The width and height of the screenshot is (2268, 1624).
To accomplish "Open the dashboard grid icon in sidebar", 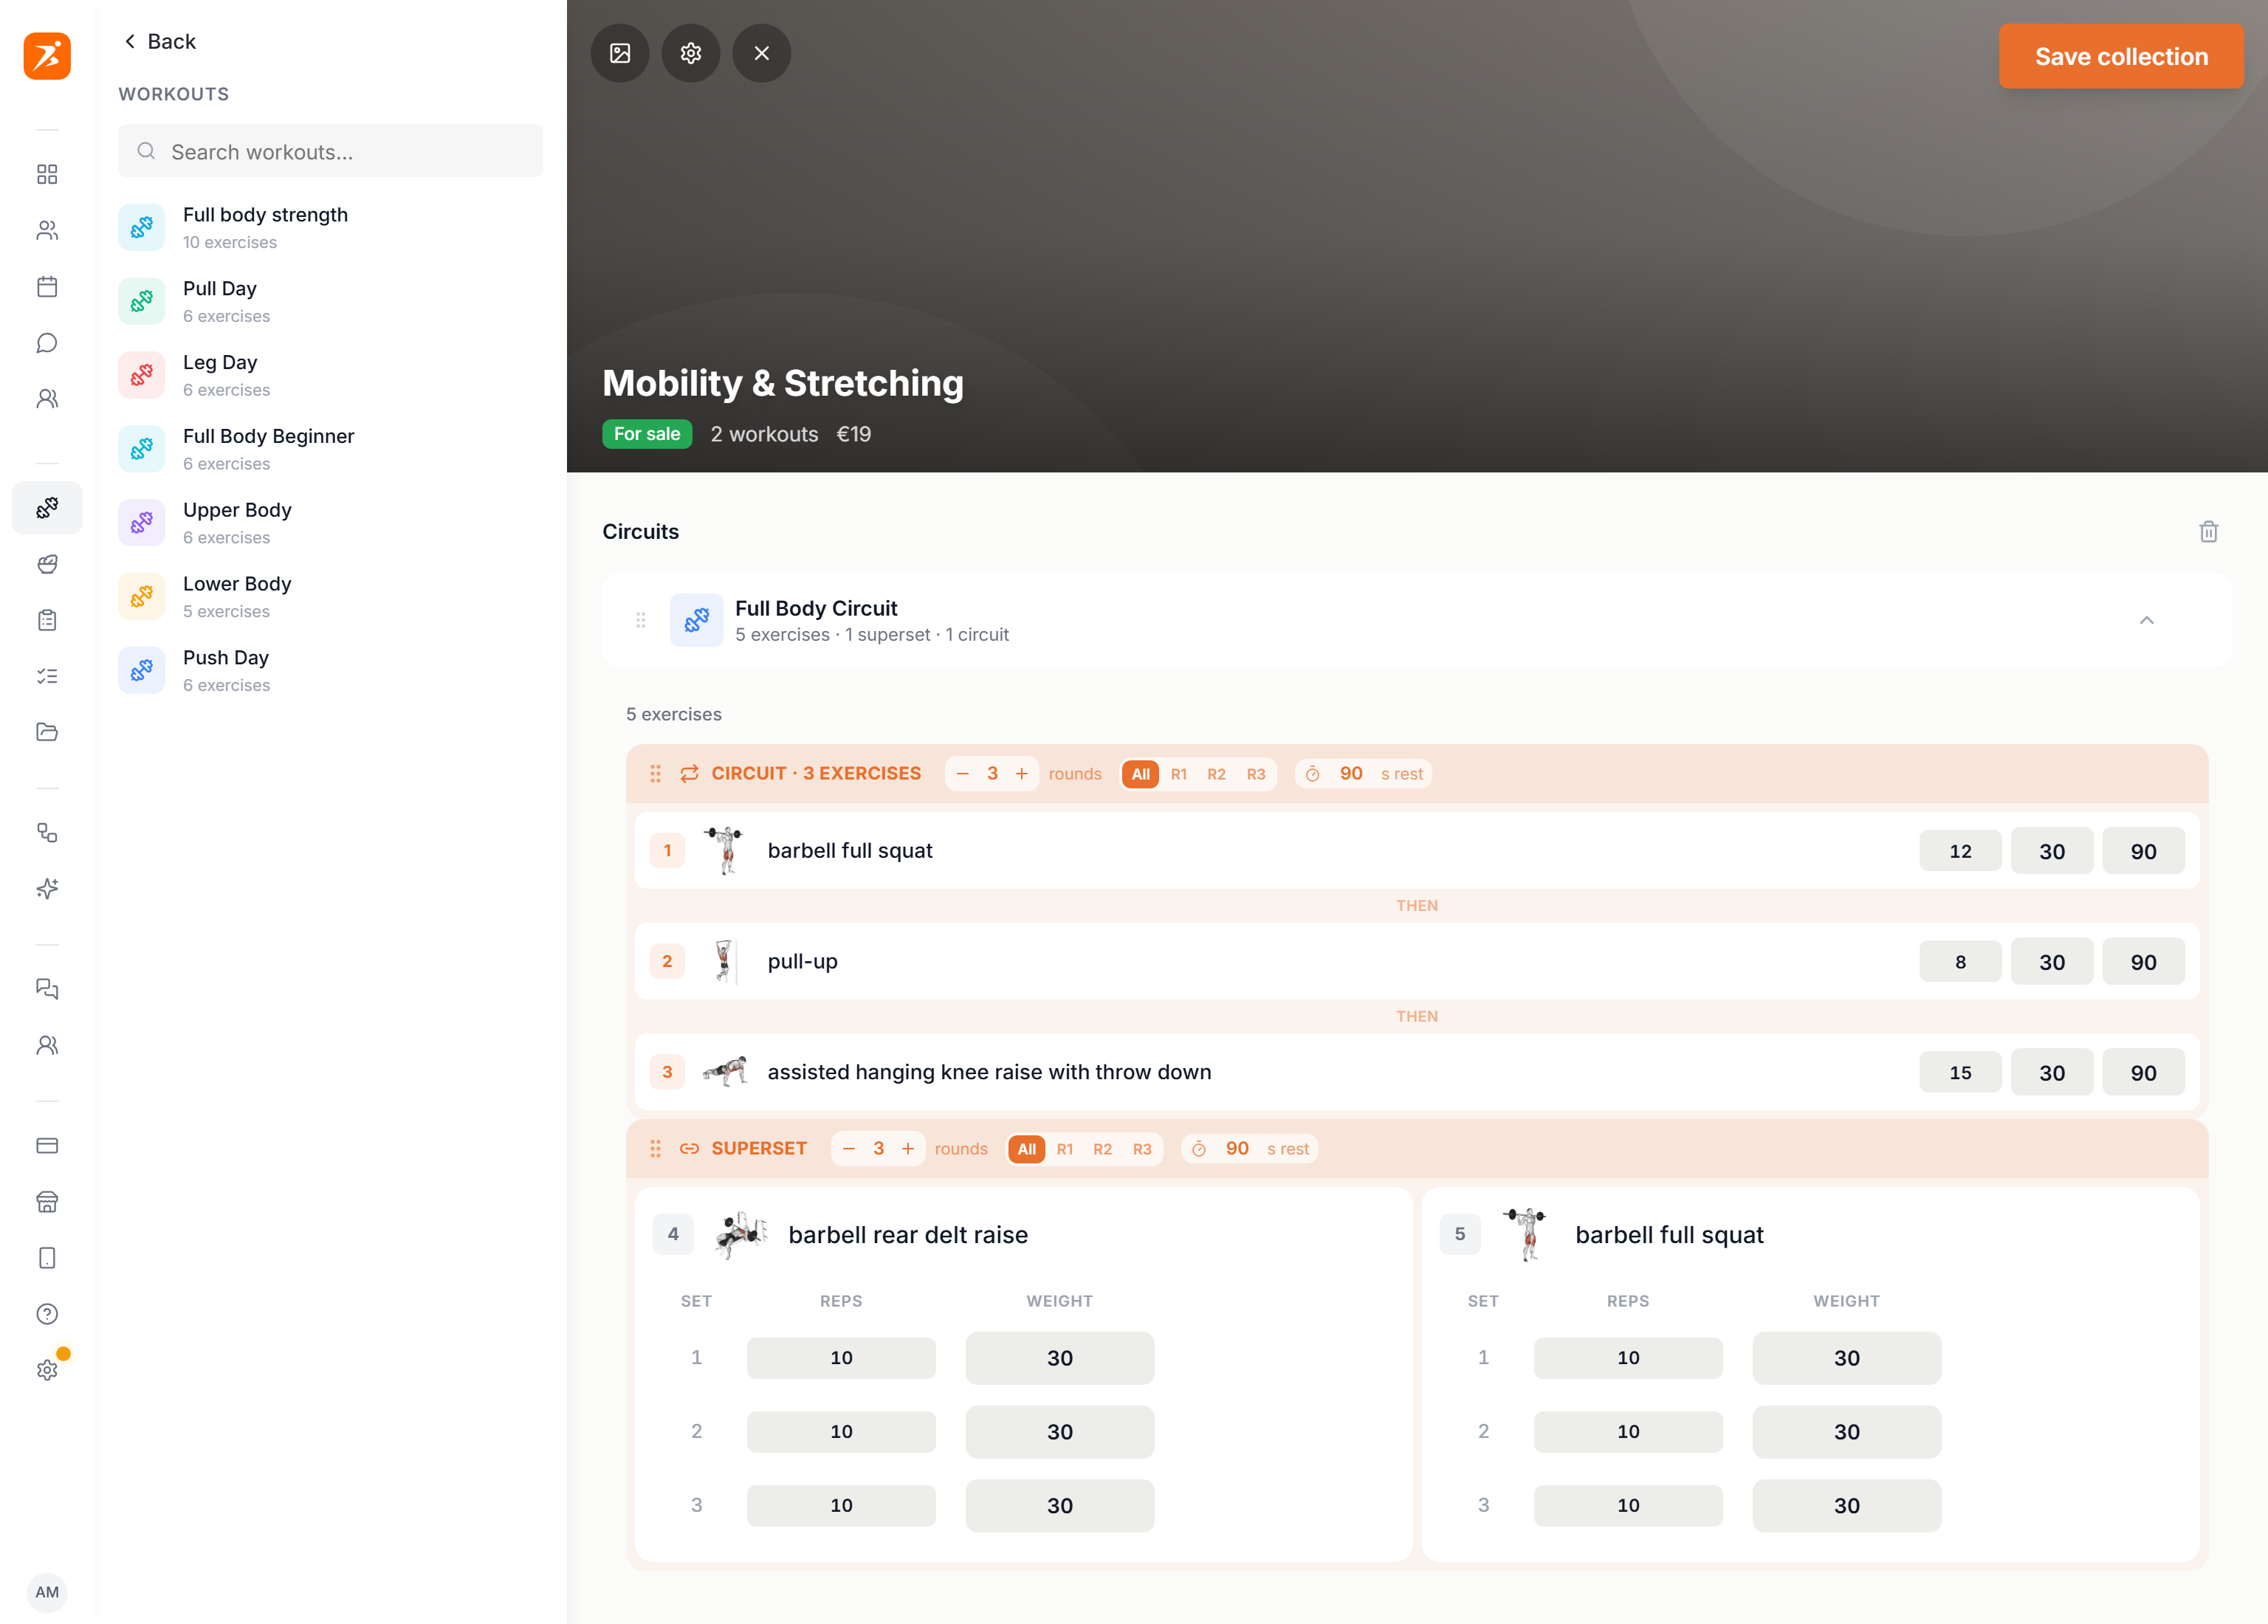I will (x=47, y=175).
